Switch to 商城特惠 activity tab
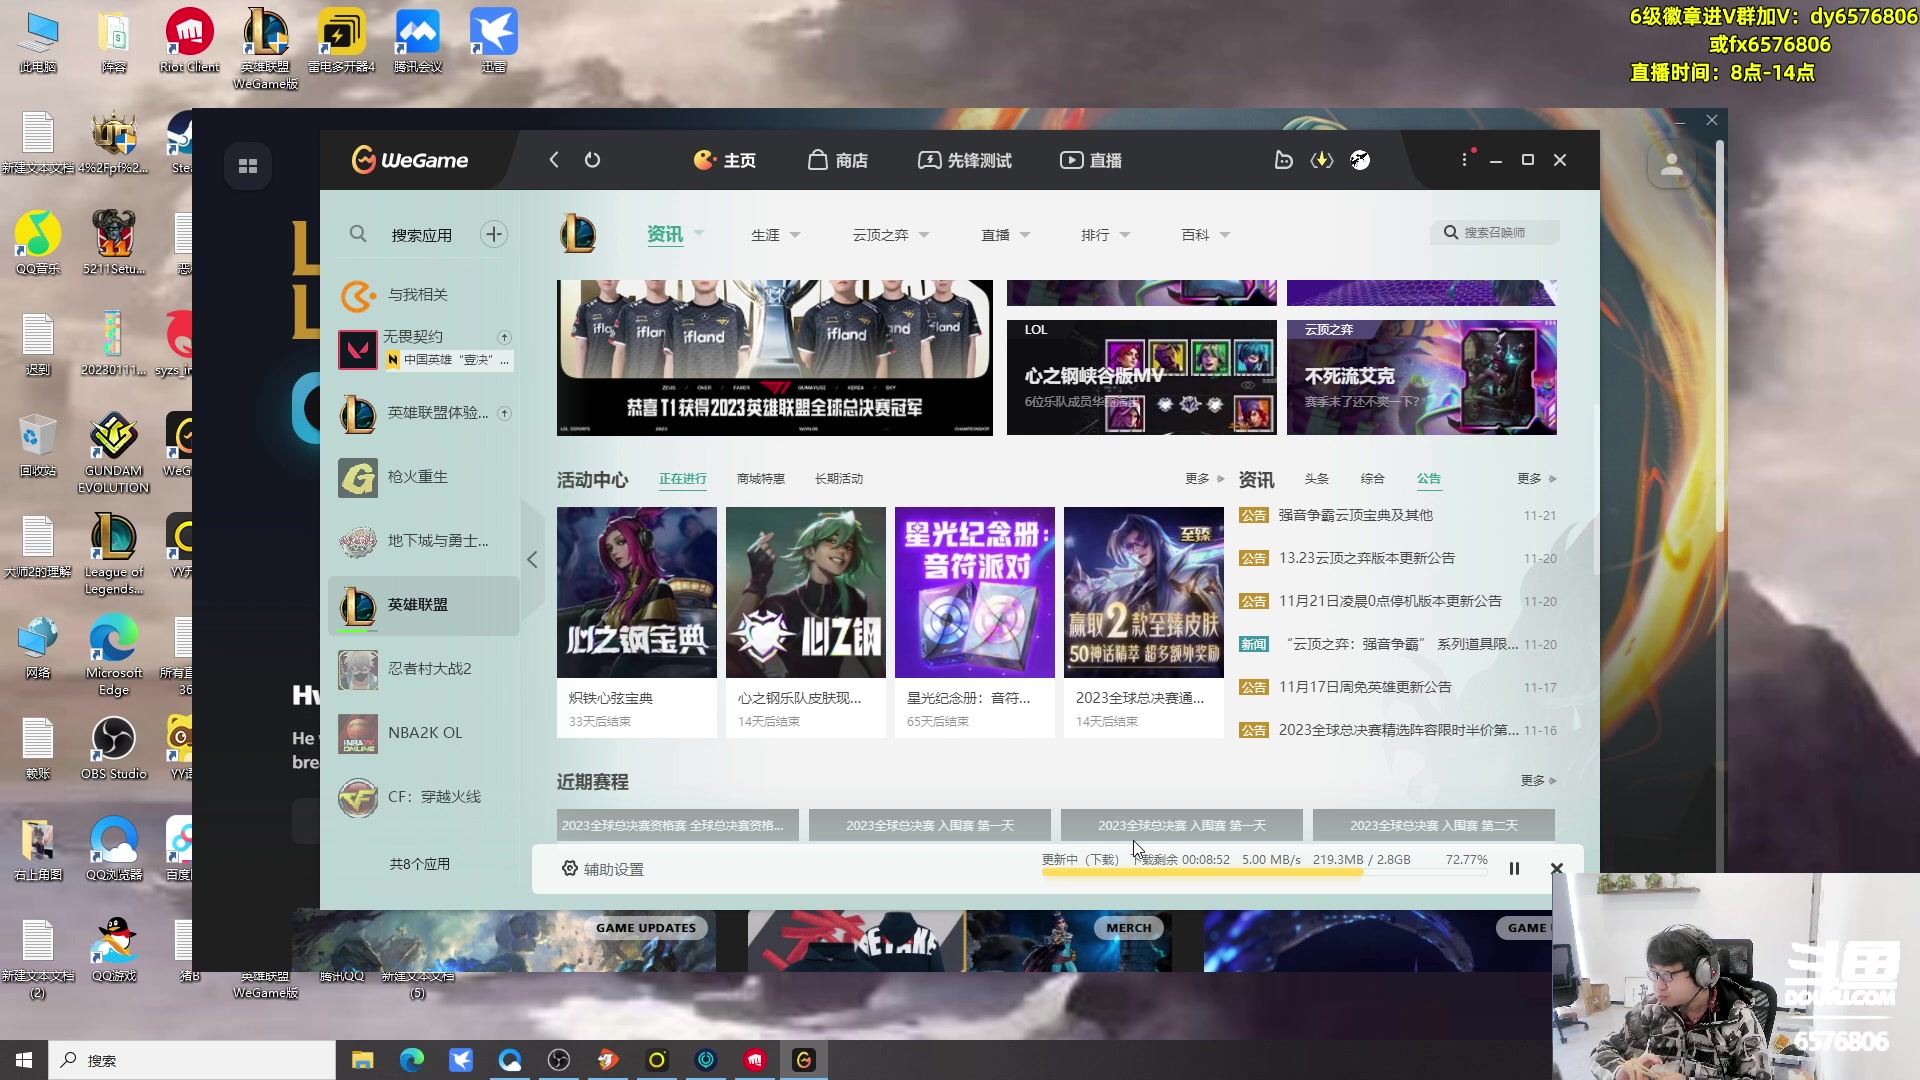 pos(761,479)
